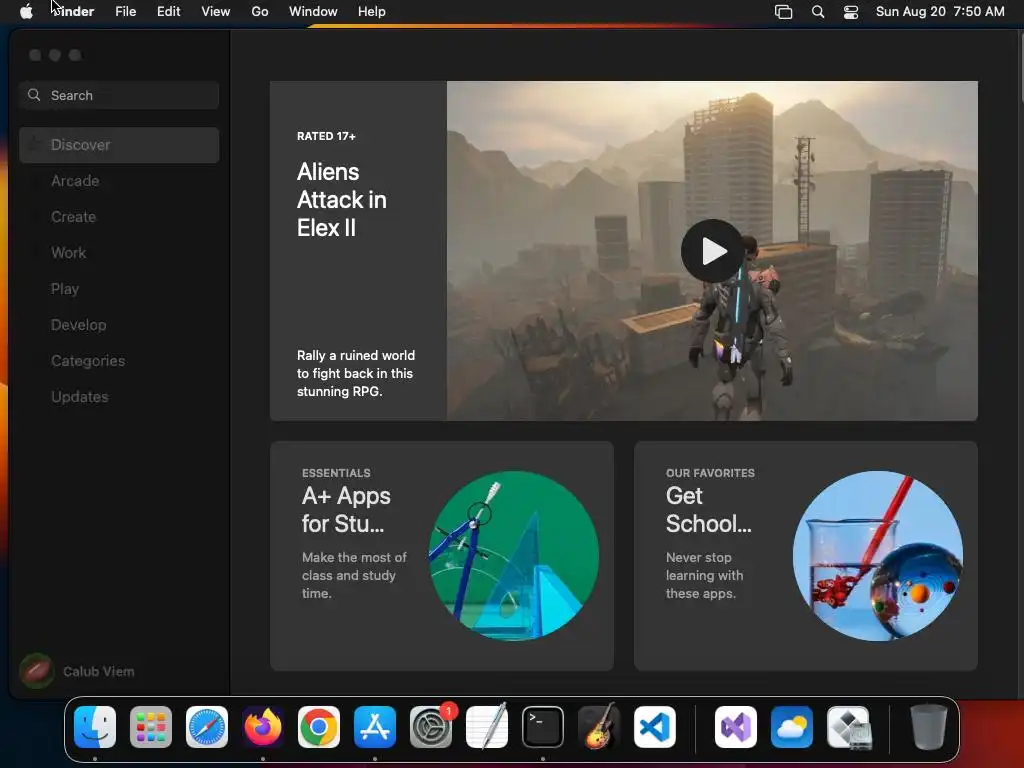Open the Develop section
The width and height of the screenshot is (1024, 768).
[78, 325]
